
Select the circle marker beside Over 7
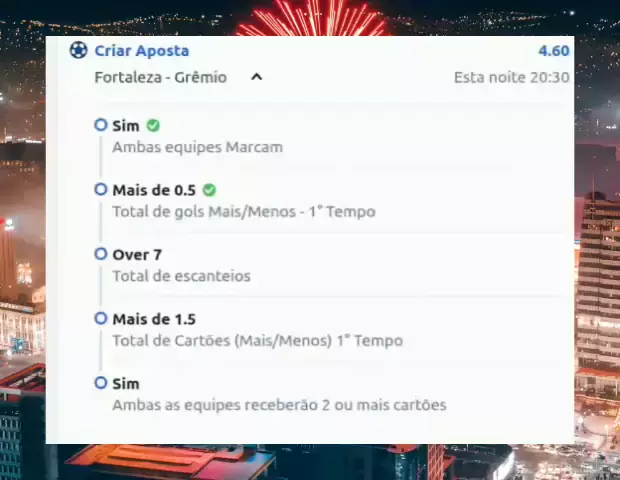click(x=101, y=254)
